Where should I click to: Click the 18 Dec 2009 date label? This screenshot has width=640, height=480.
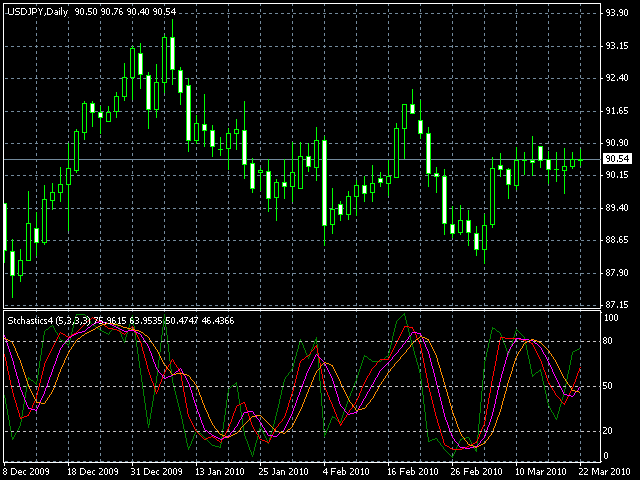[x=93, y=472]
